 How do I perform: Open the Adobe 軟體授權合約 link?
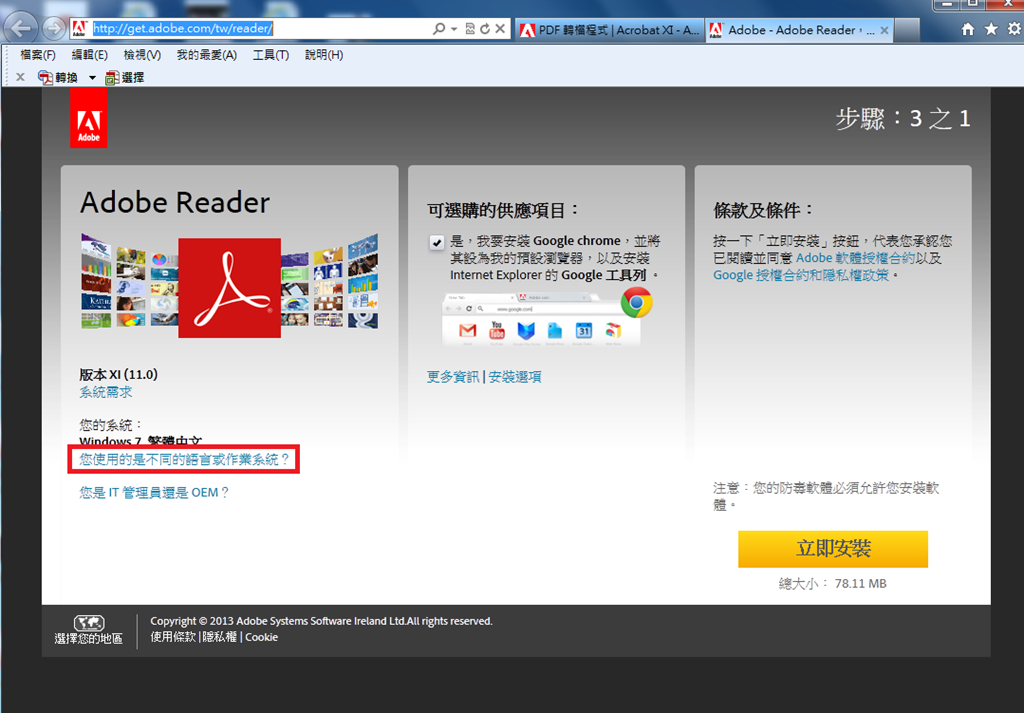tap(855, 258)
